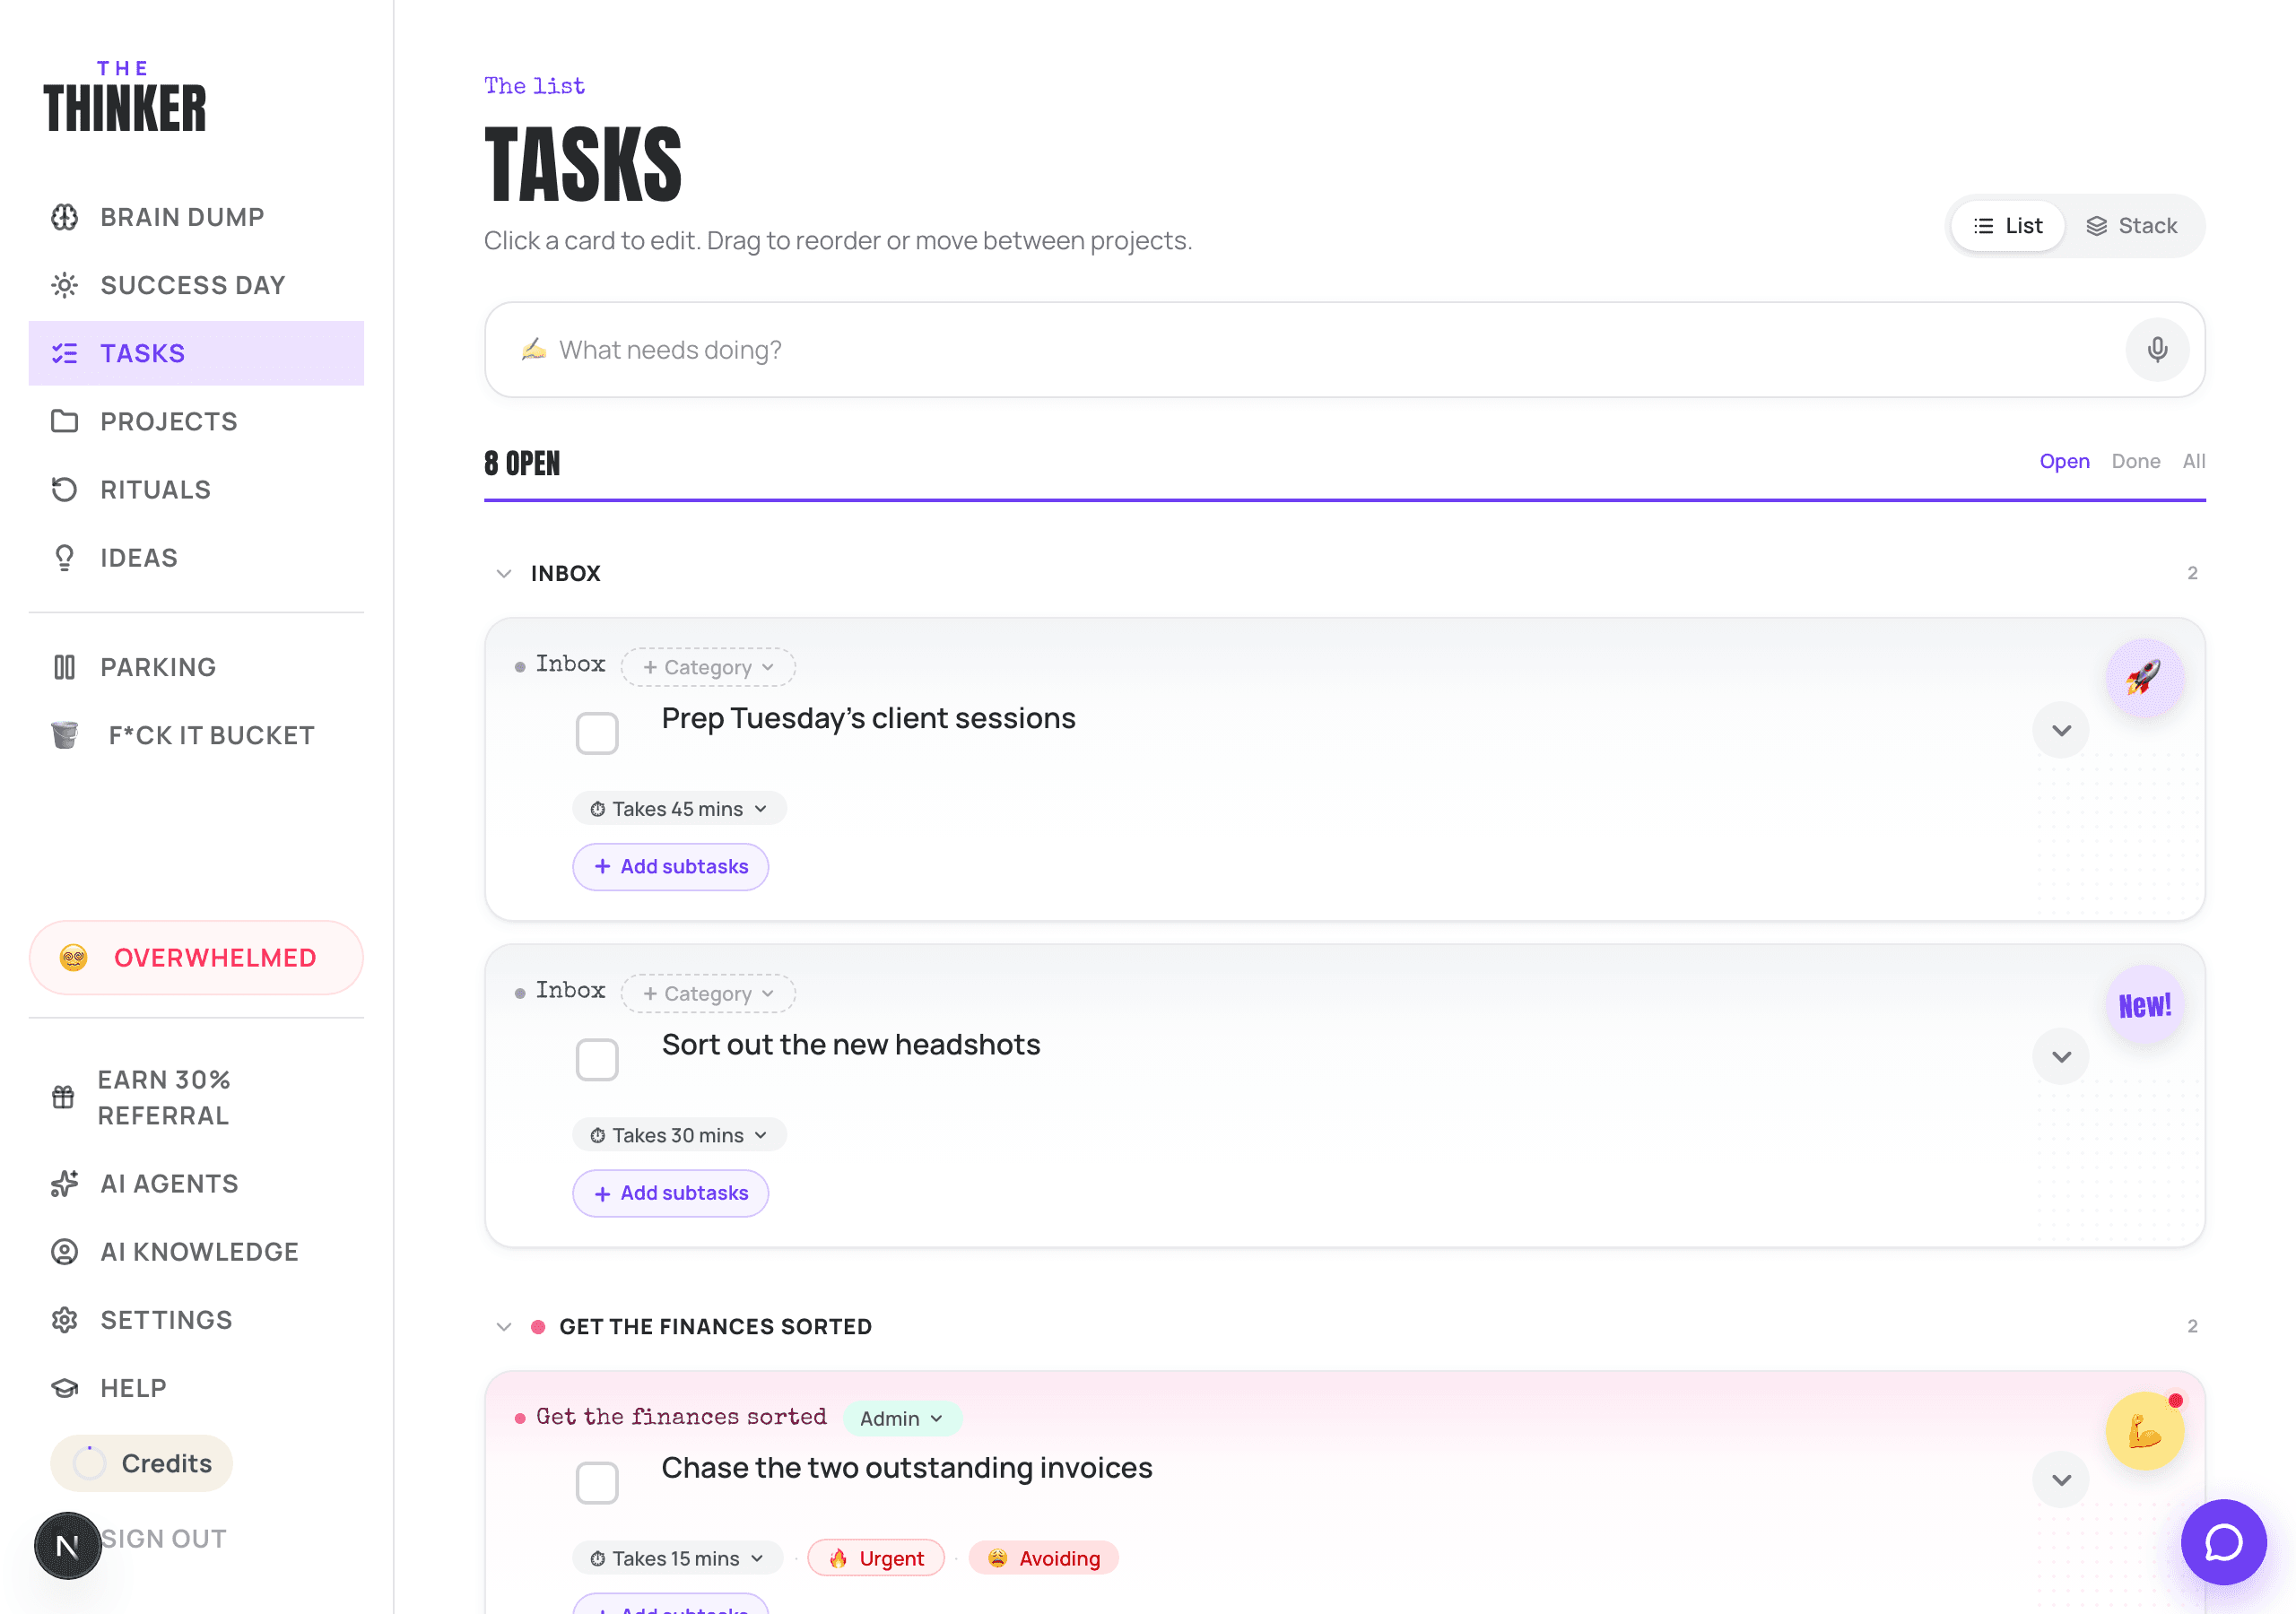Open Takes 45 mins duration dropdown

click(x=679, y=808)
